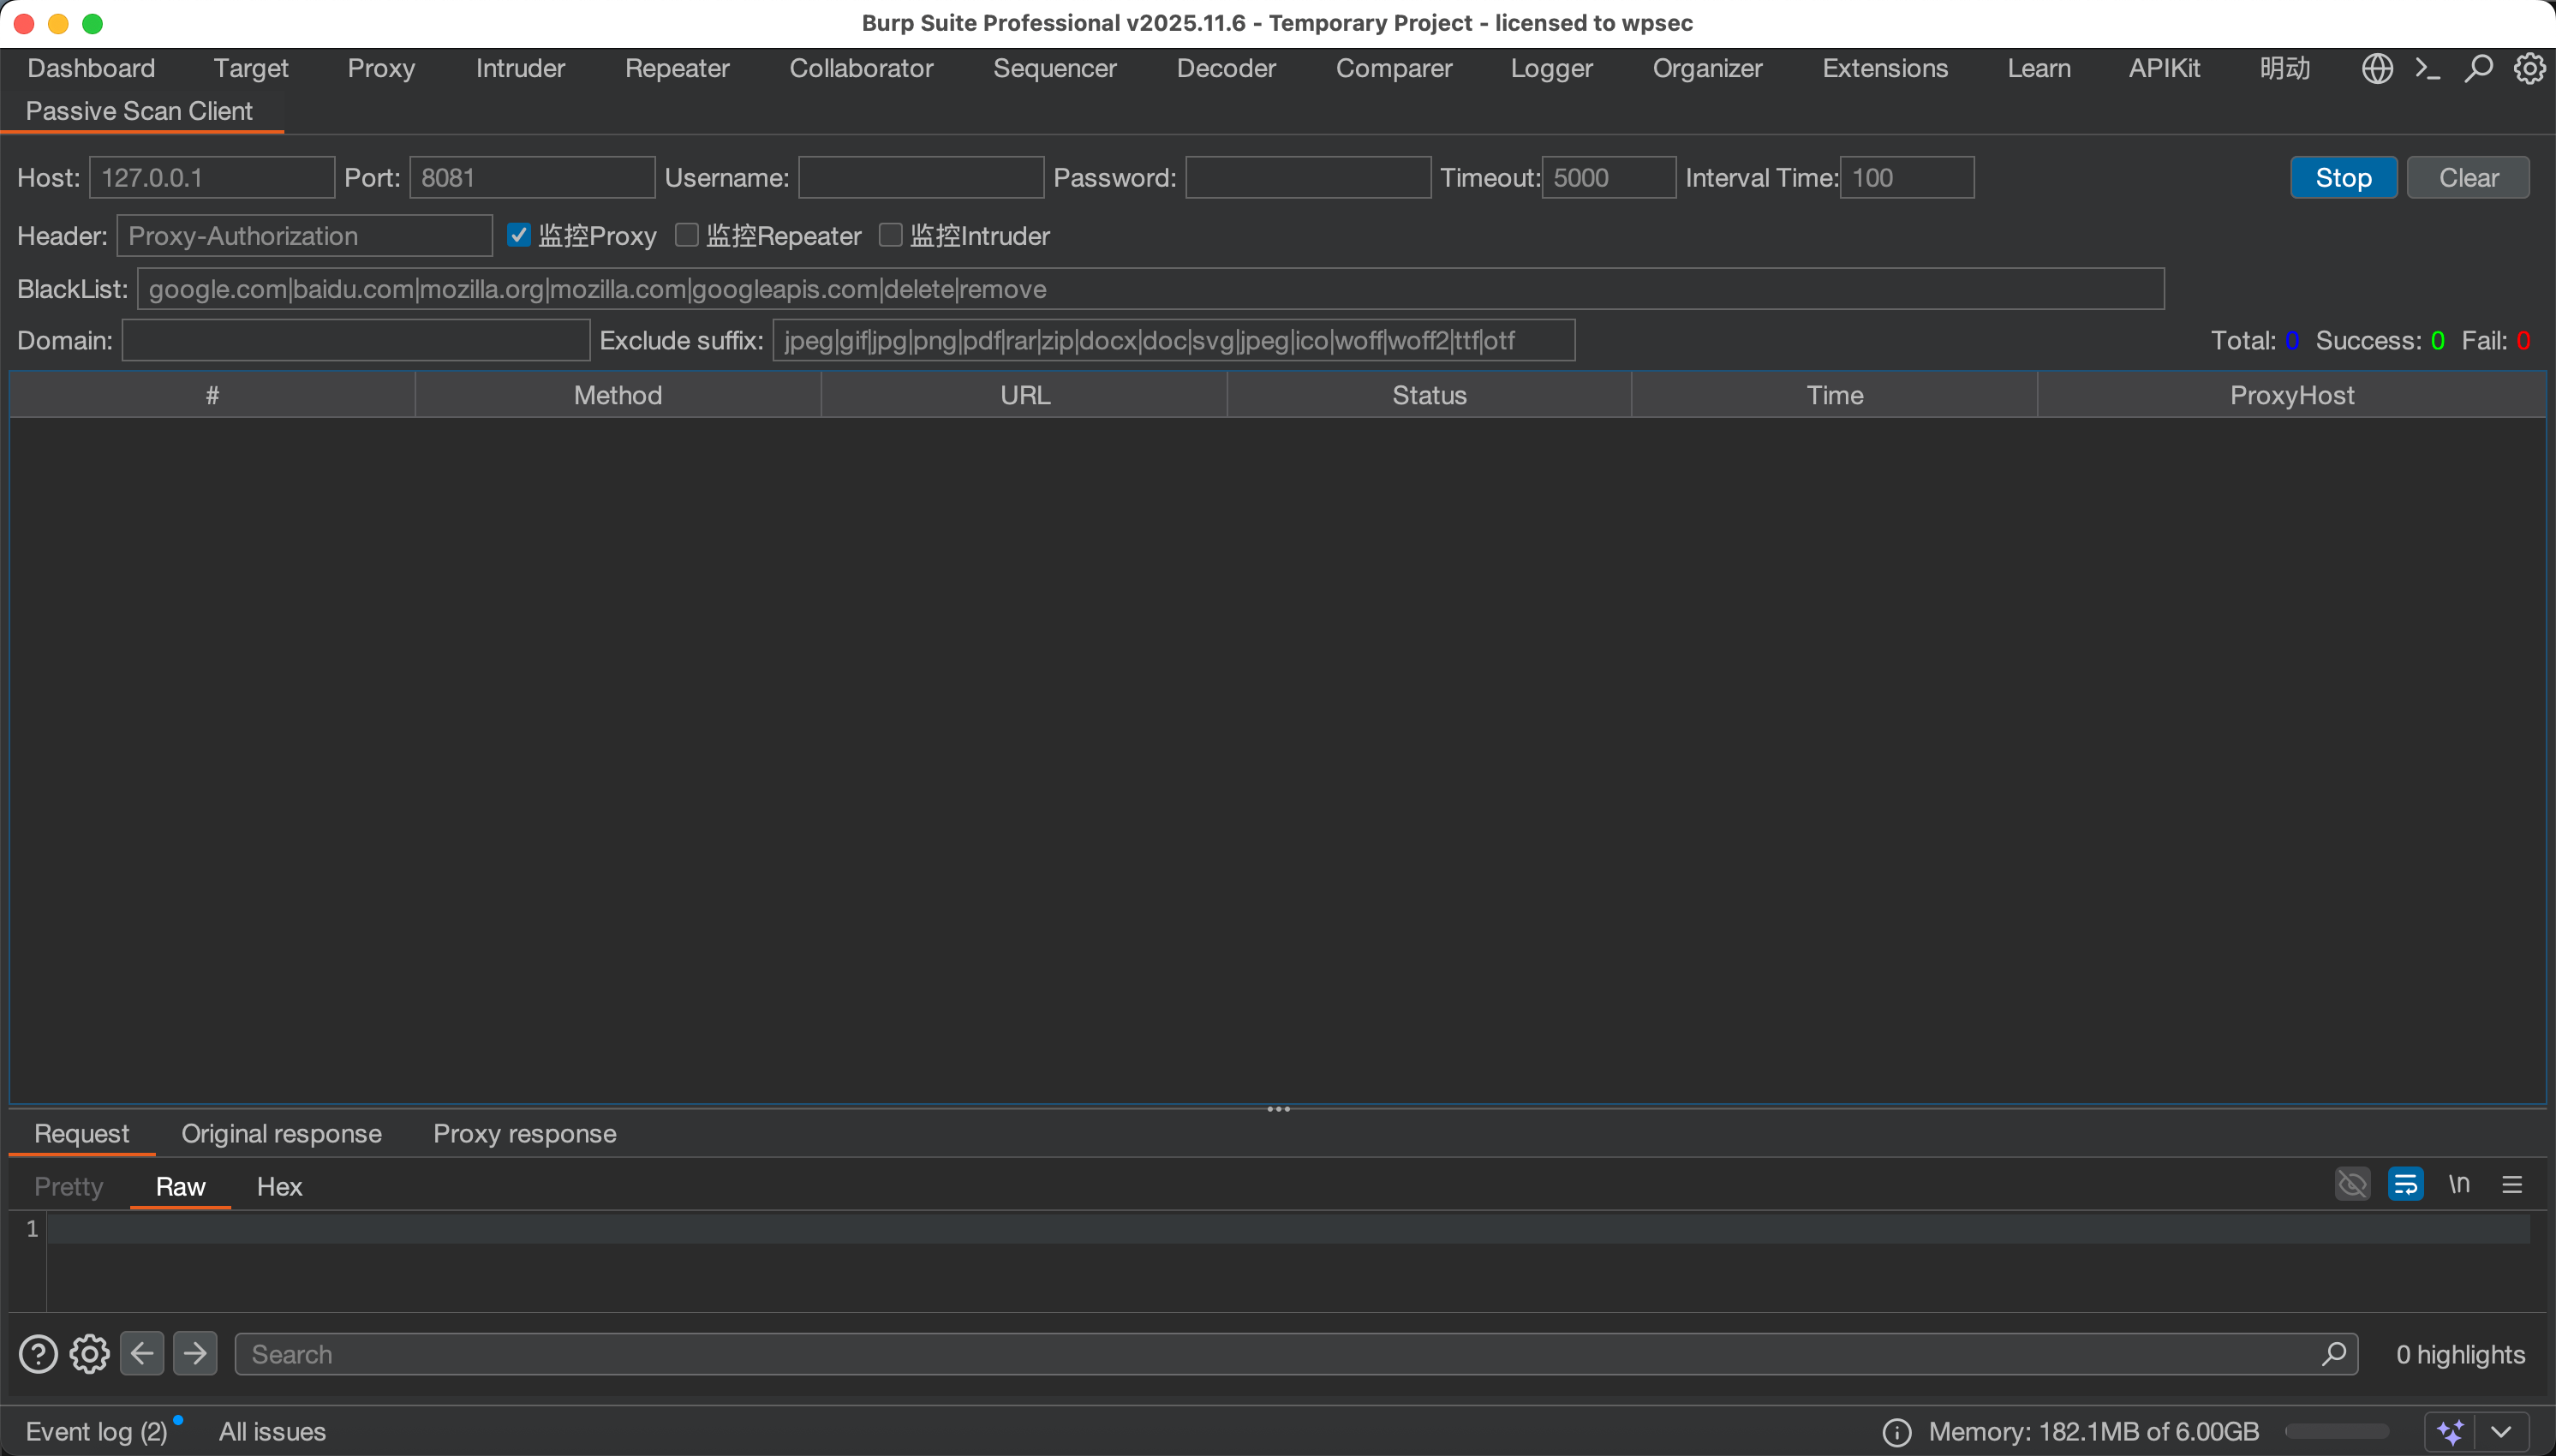The width and height of the screenshot is (2556, 1456).
Task: Switch editor view to Hex
Action: (279, 1186)
